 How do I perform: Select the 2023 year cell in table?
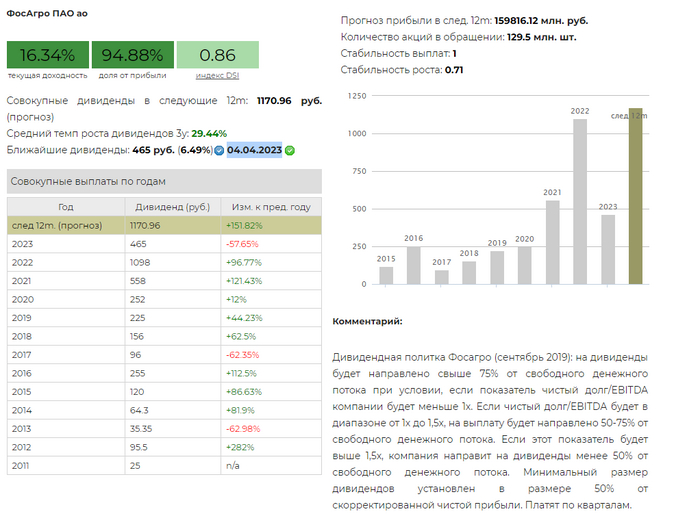pyautogui.click(x=66, y=244)
